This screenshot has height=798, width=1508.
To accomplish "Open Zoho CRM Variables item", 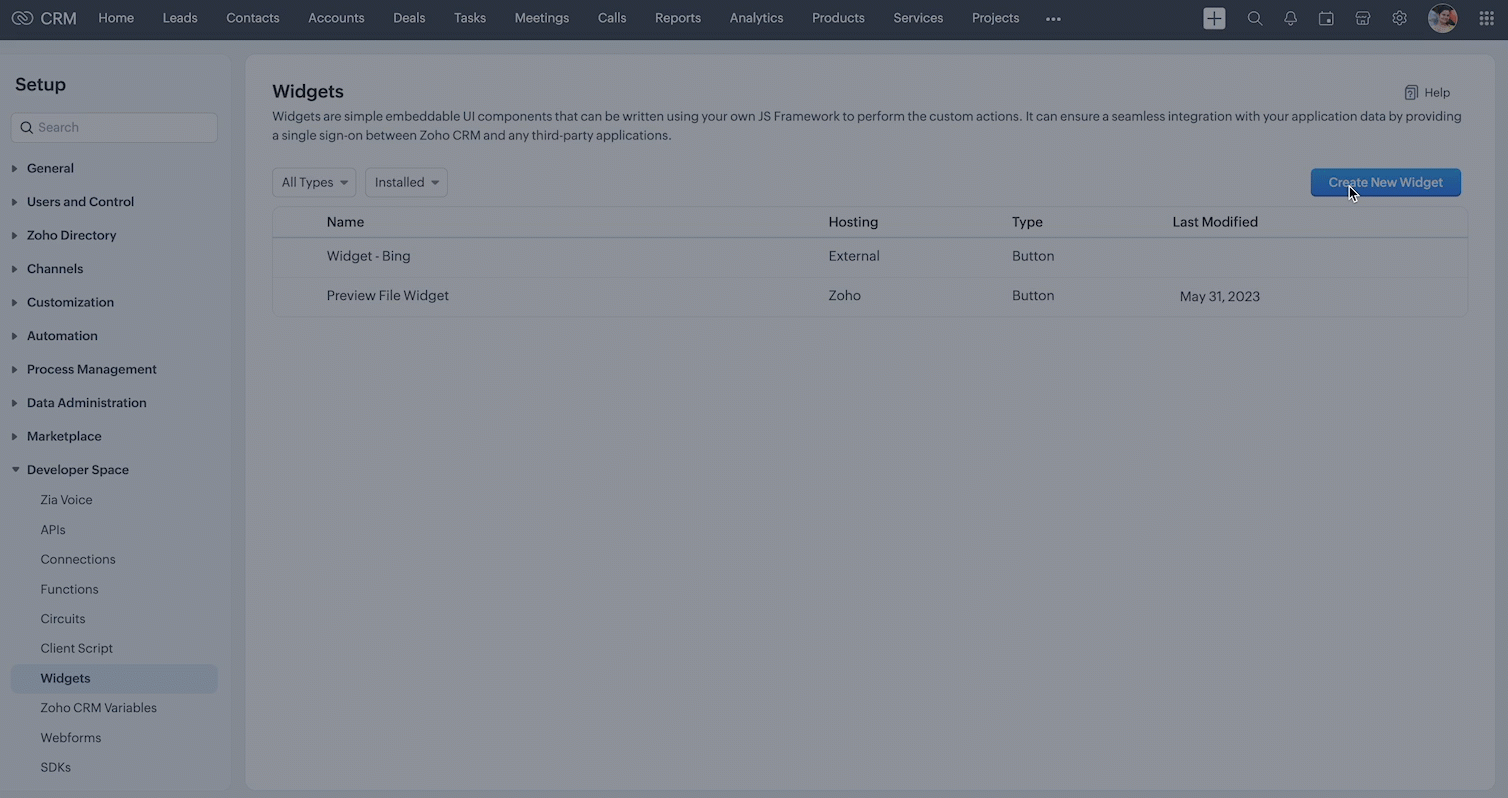I will pos(98,708).
